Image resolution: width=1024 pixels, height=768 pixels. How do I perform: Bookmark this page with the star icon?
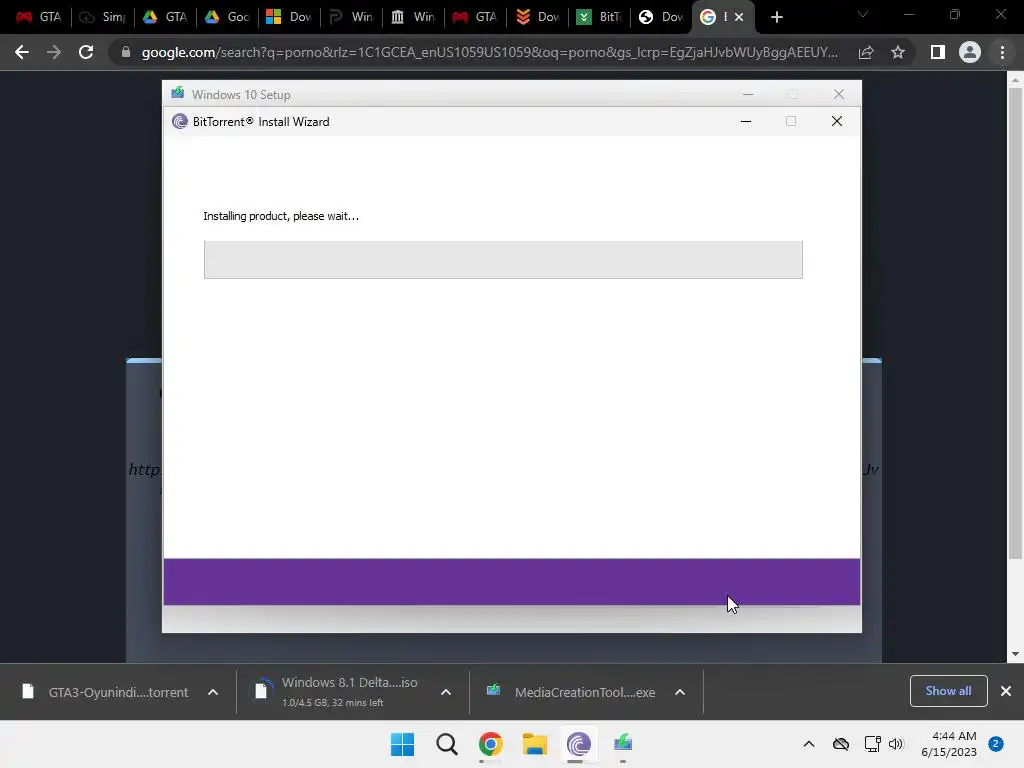[x=898, y=52]
